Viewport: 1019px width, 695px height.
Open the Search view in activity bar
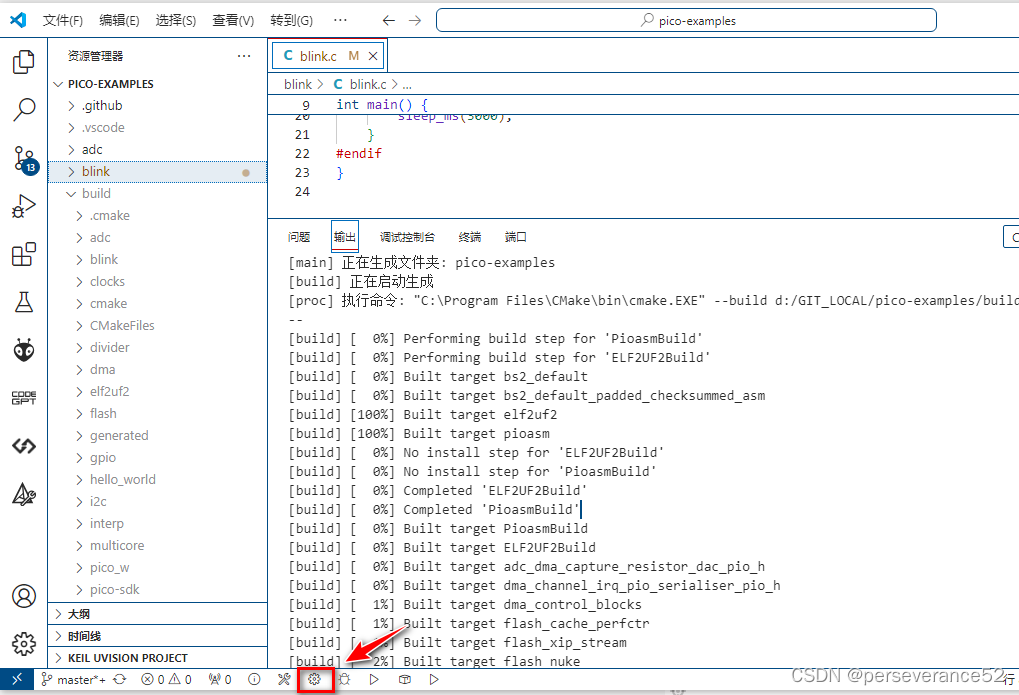(24, 110)
